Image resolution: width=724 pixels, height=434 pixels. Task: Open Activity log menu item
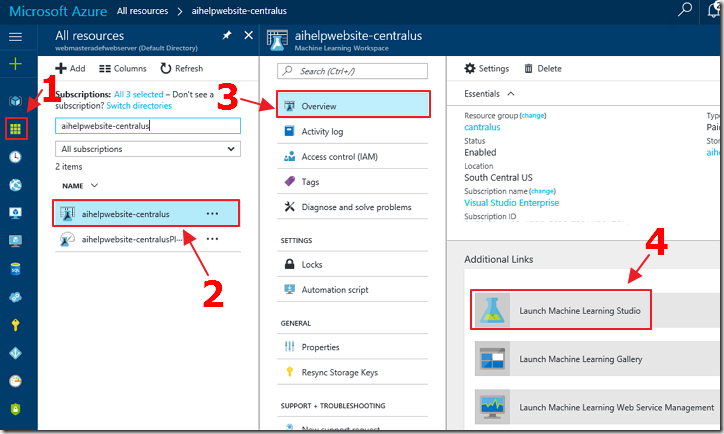352,132
